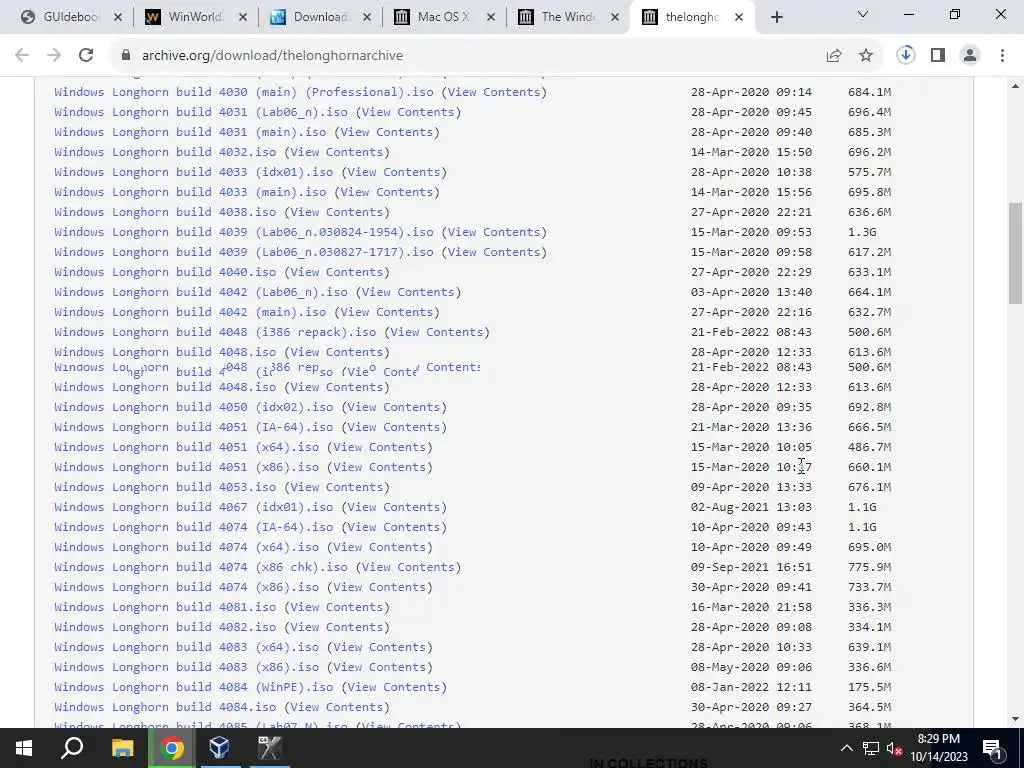Click the muted volume tray icon
Screen dimensions: 1024x768
coord(894,748)
